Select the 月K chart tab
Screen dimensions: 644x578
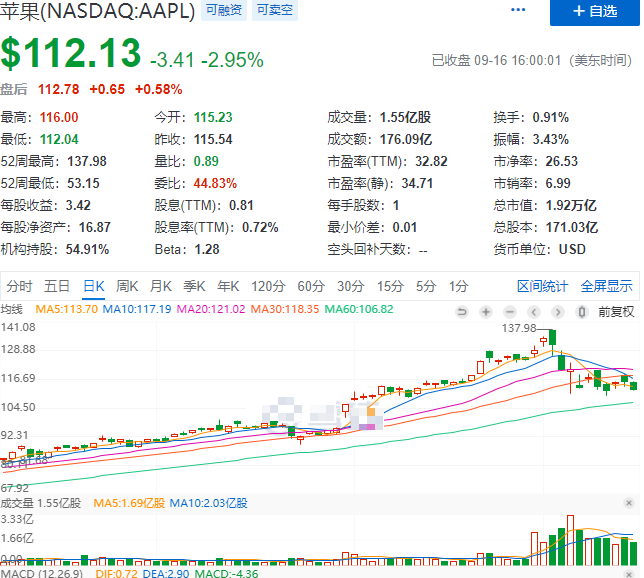pyautogui.click(x=161, y=286)
